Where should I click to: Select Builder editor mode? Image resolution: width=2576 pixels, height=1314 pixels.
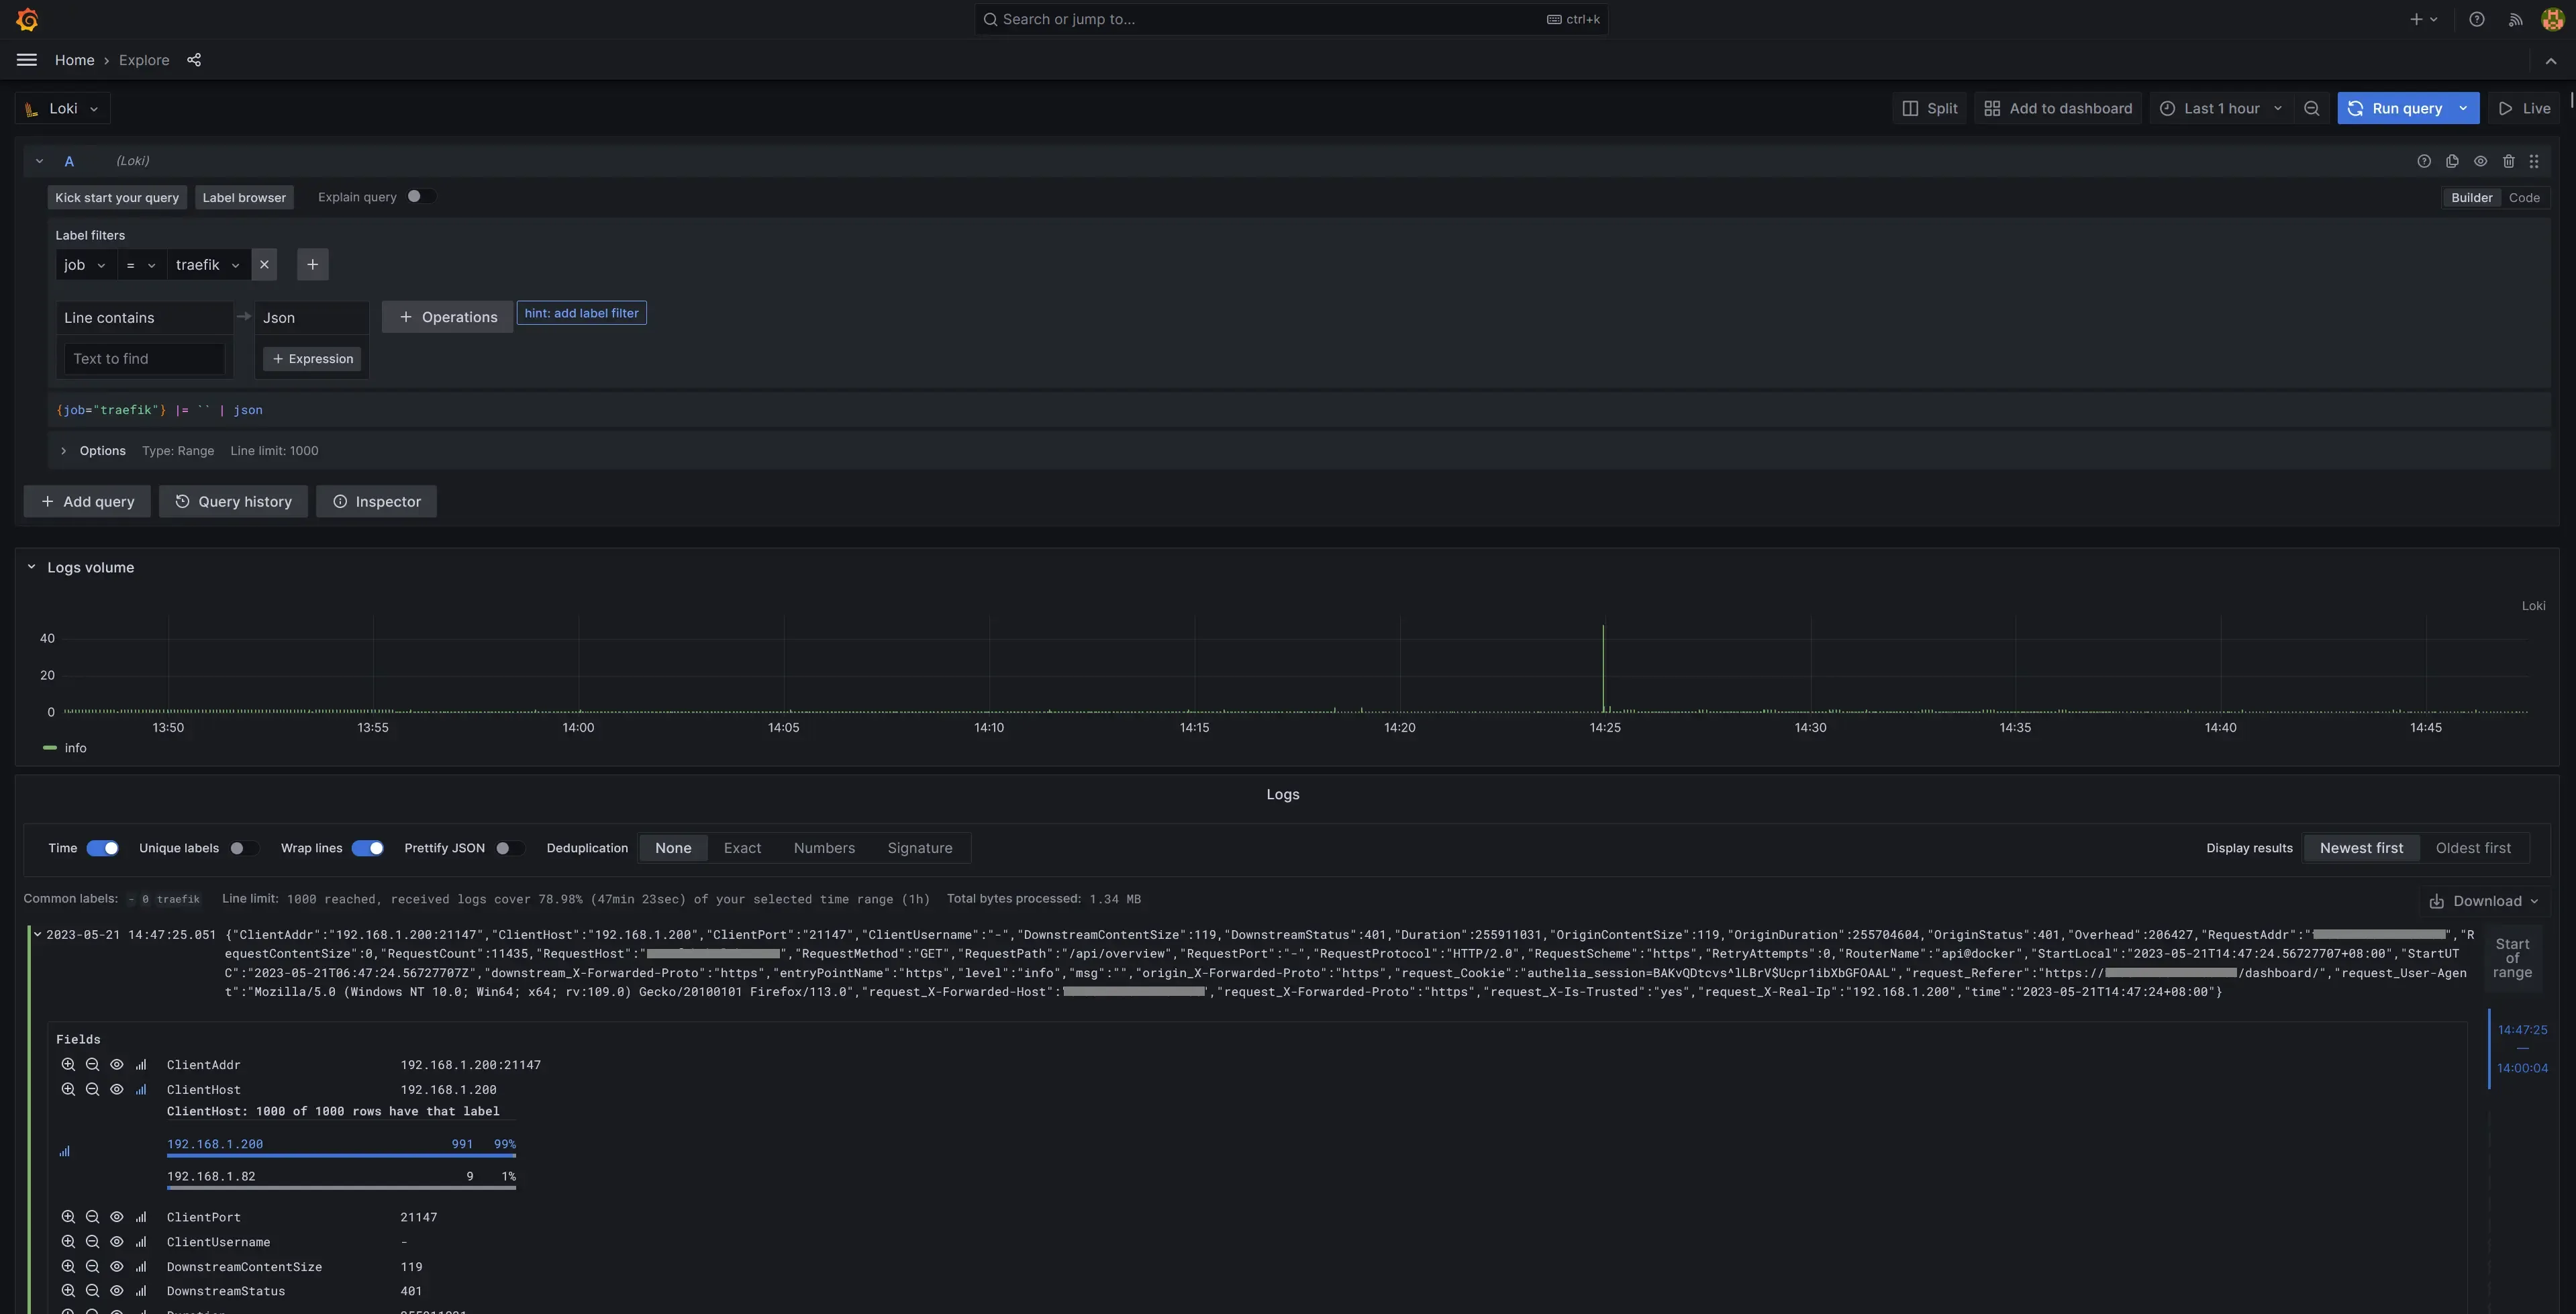click(2471, 197)
